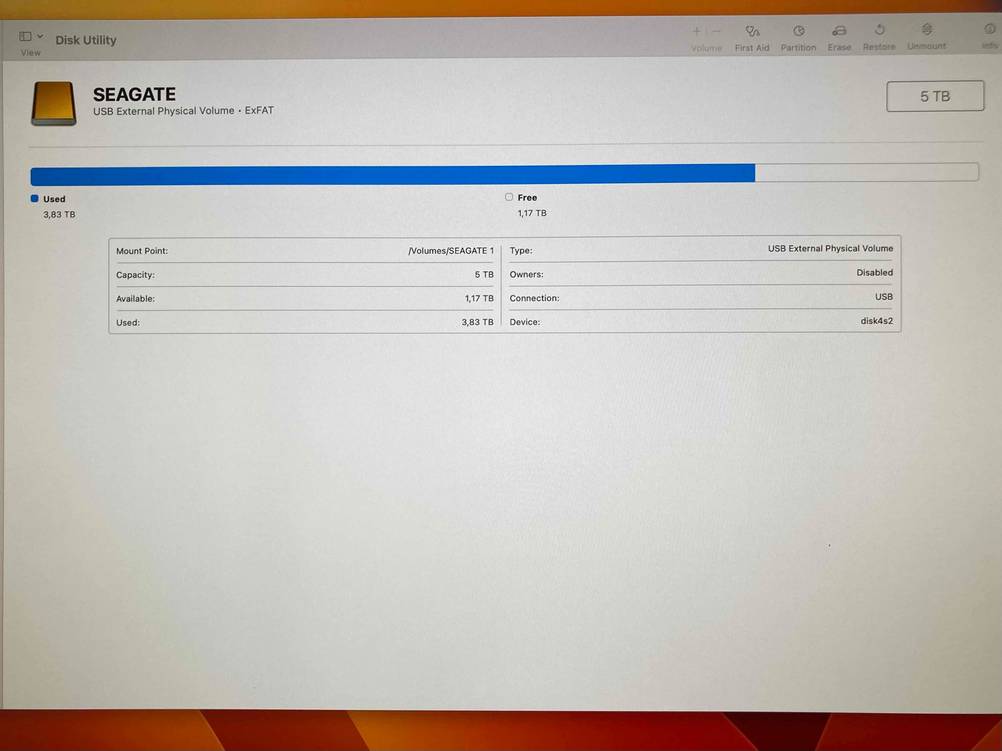Click the Disk Utility window title
This screenshot has width=1002, height=751.
tap(86, 40)
